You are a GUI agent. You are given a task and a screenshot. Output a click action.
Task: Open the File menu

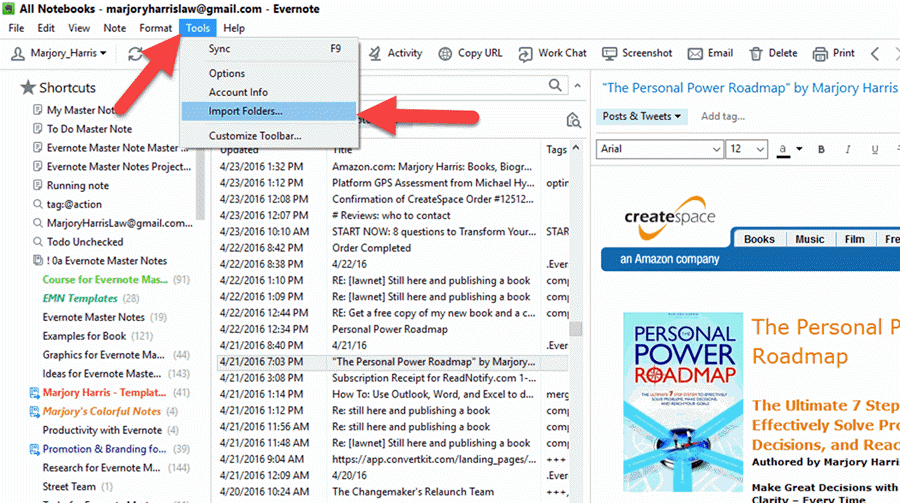pyautogui.click(x=16, y=28)
